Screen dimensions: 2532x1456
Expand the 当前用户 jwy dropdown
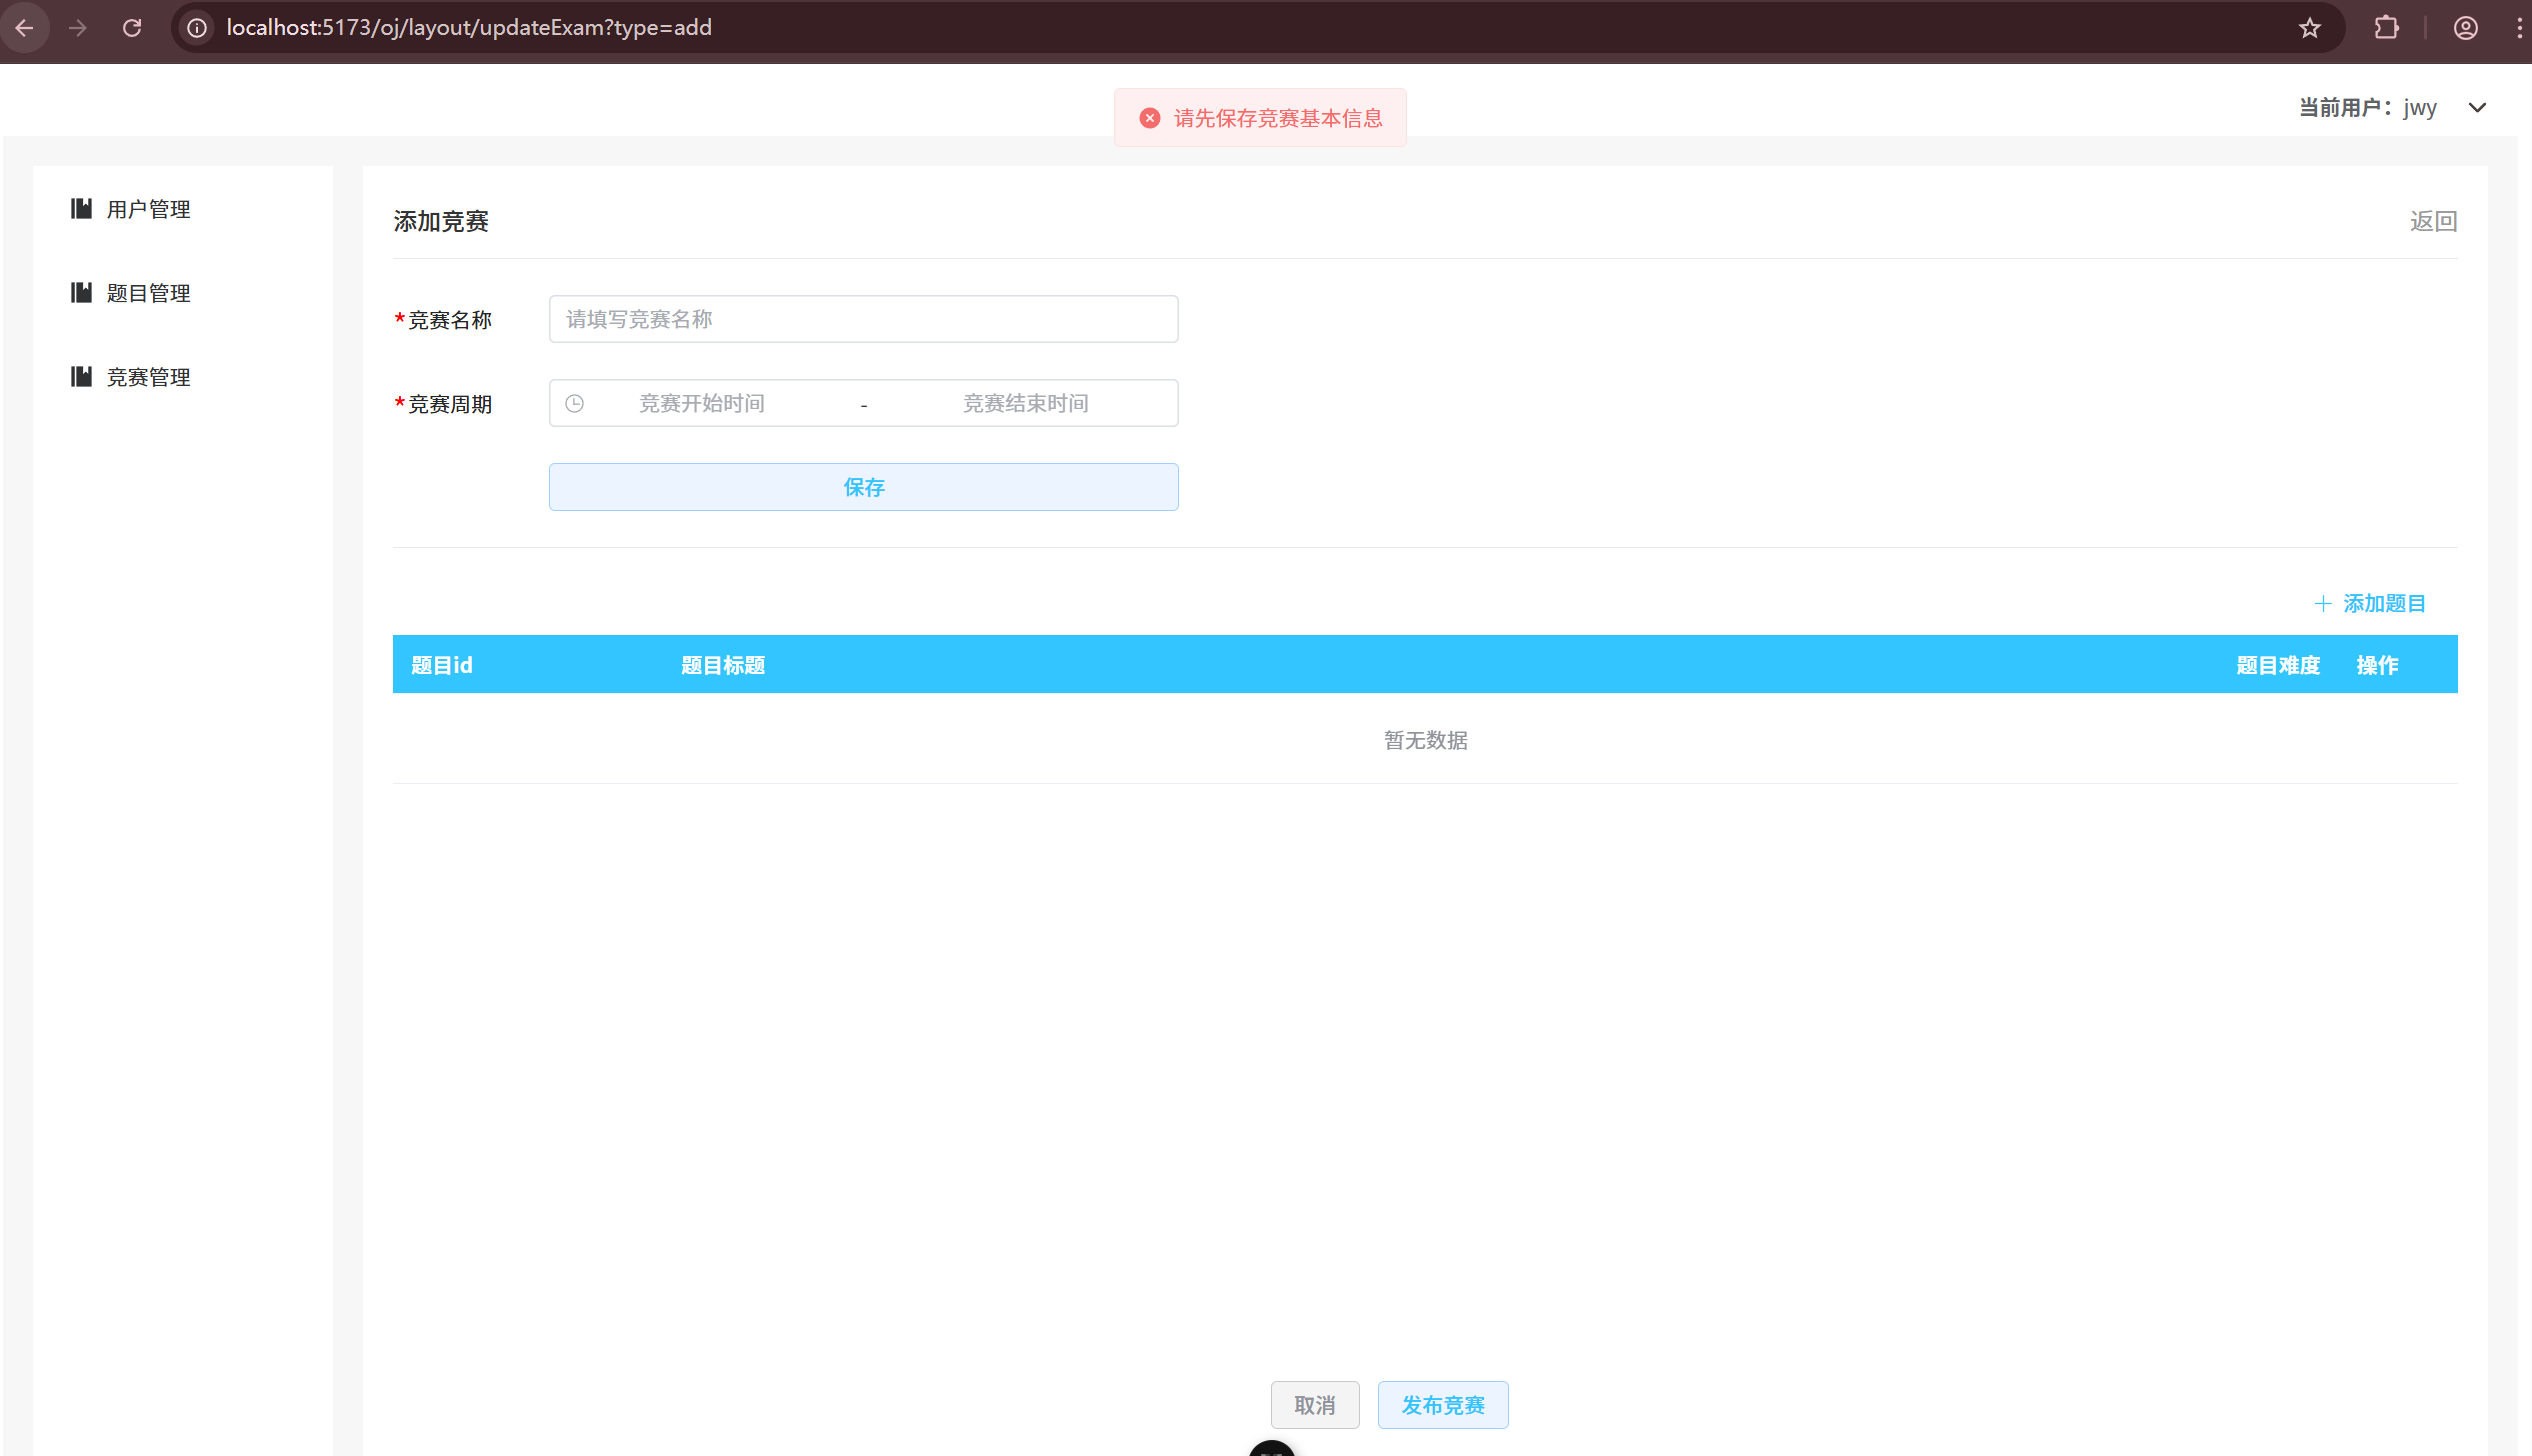[x=2478, y=107]
